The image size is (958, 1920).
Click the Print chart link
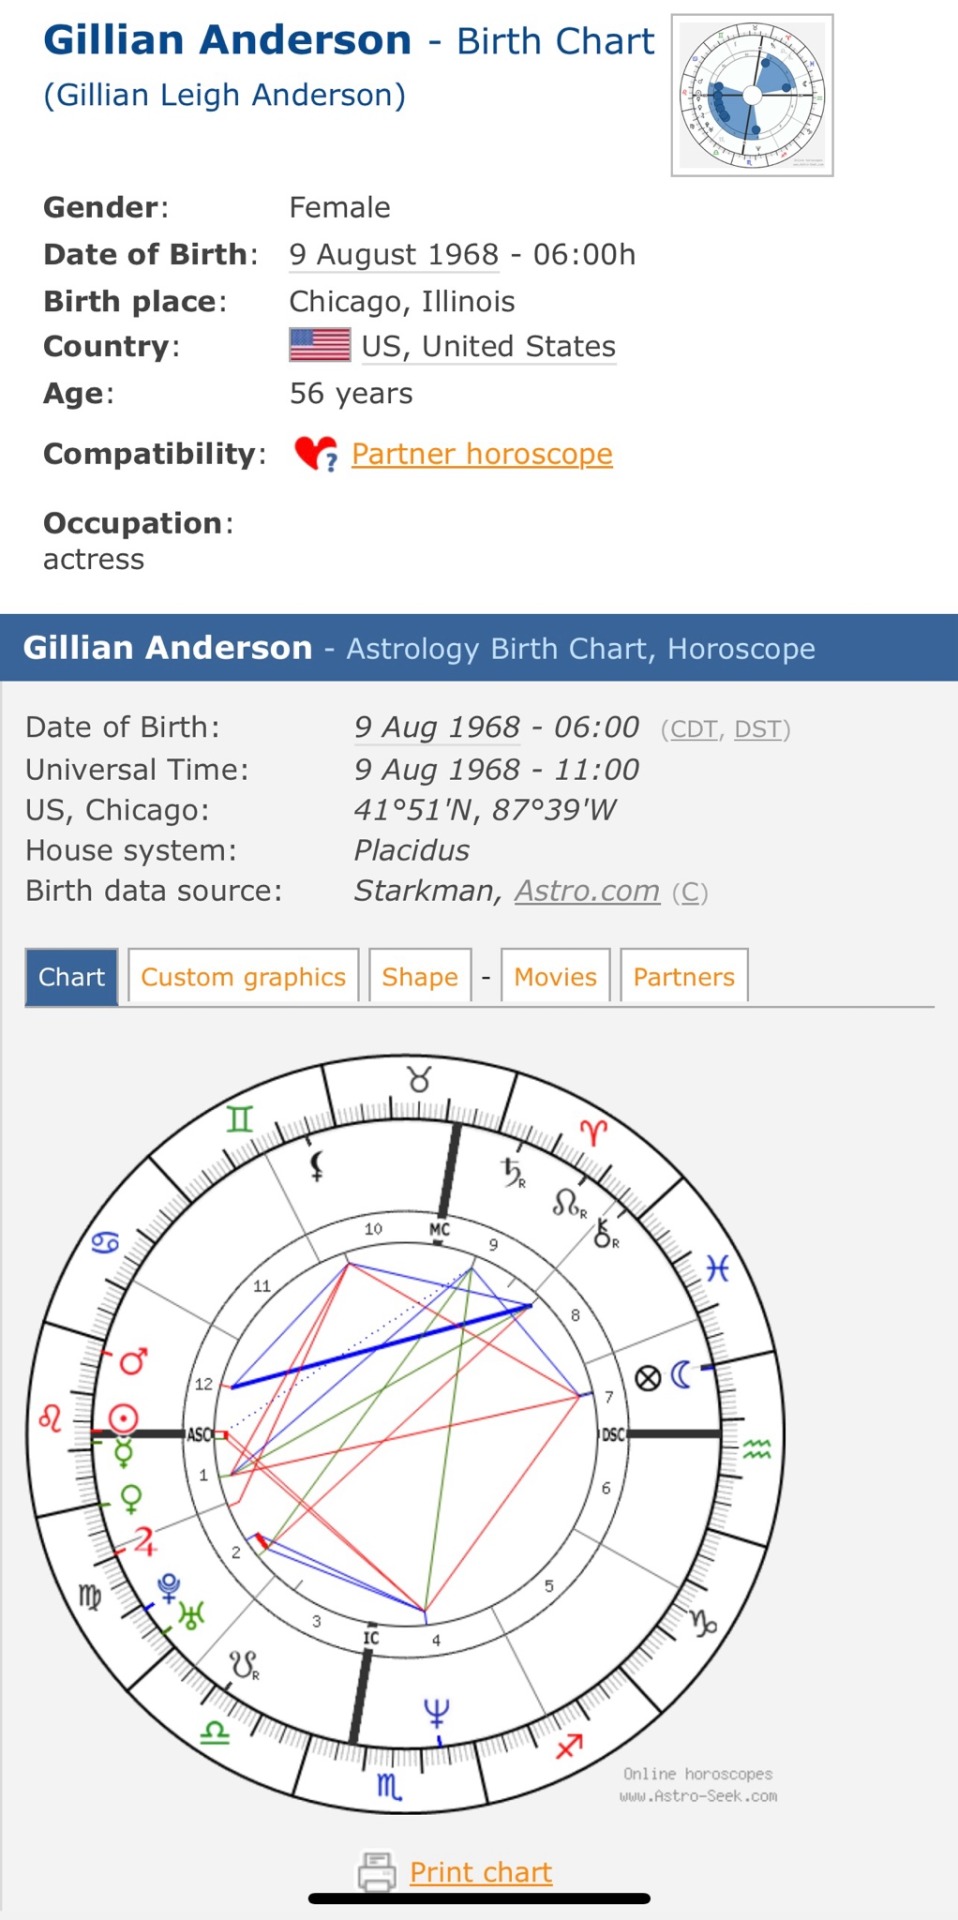pyautogui.click(x=481, y=1871)
